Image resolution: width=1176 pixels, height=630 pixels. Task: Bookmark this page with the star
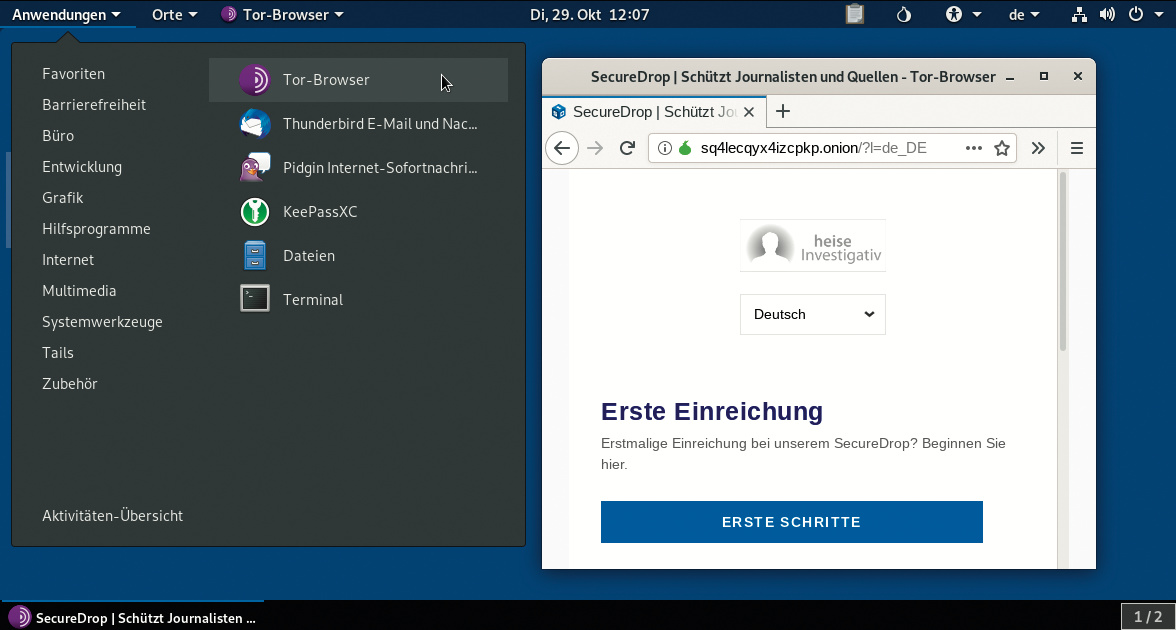click(1002, 148)
